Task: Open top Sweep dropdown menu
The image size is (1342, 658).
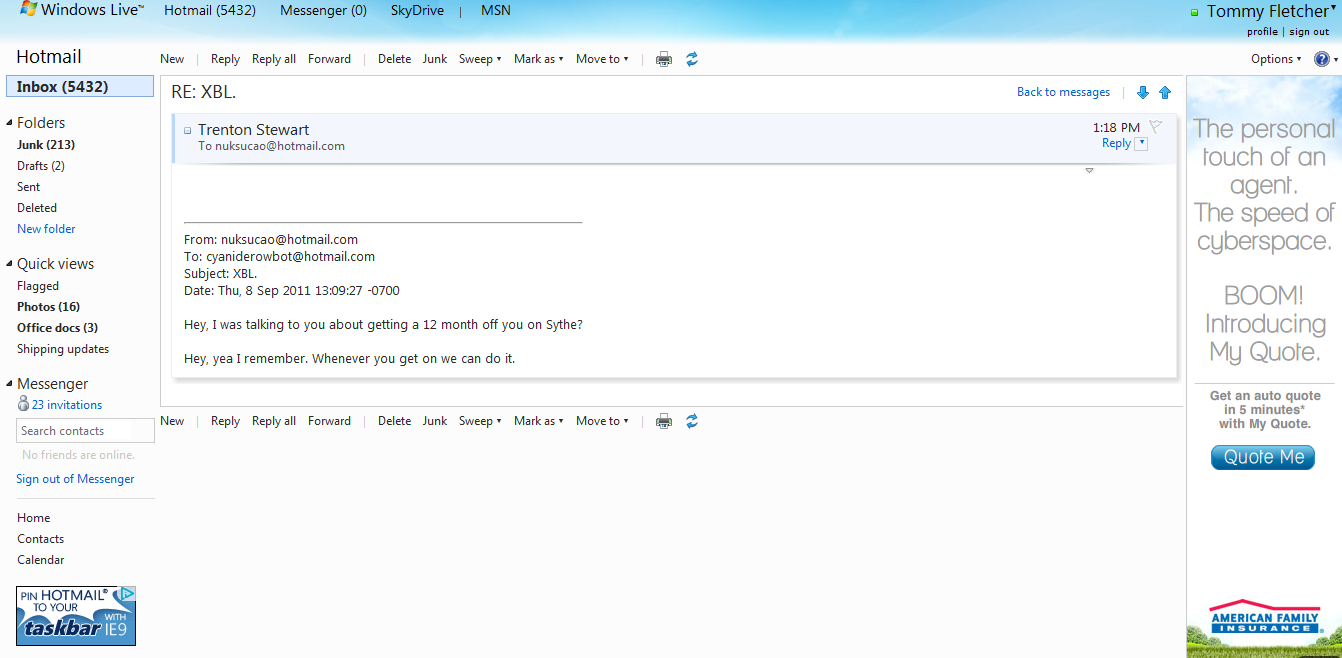Action: [x=480, y=59]
